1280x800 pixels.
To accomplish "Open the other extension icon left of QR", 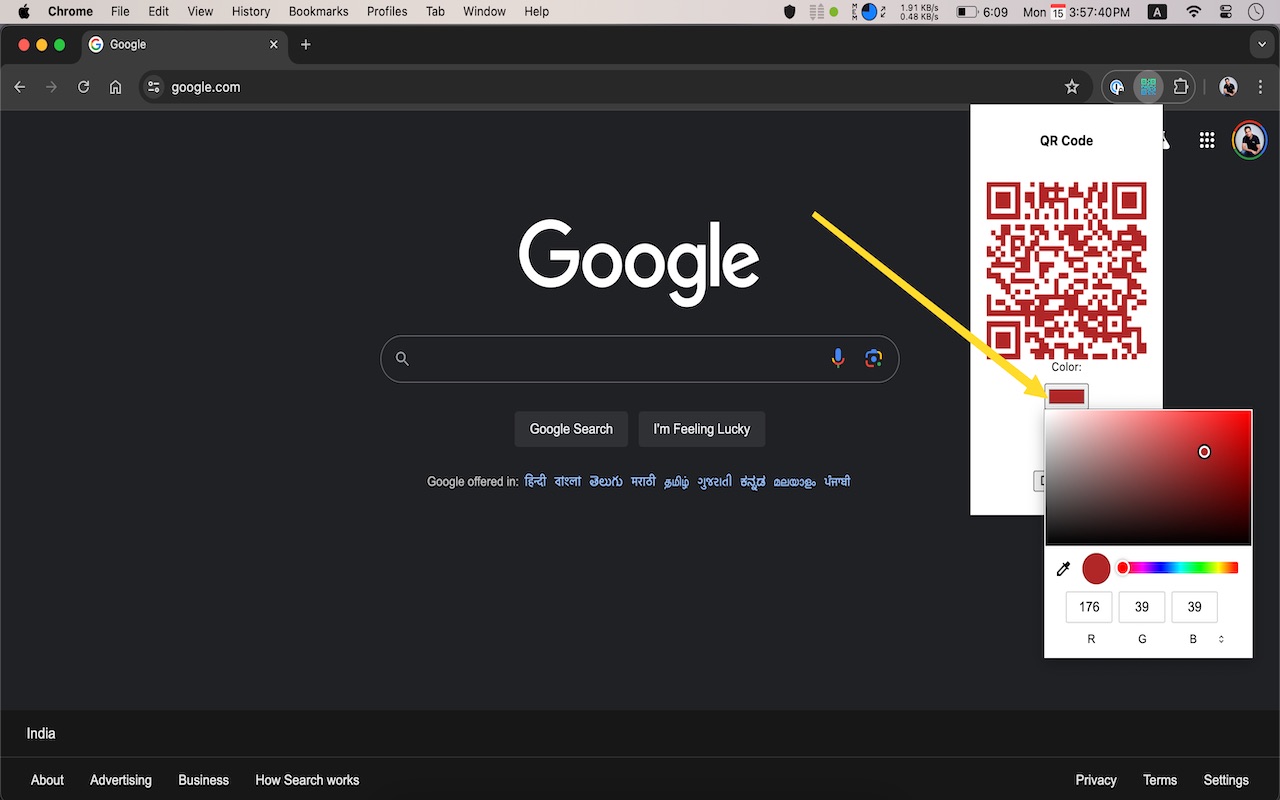I will point(1117,87).
